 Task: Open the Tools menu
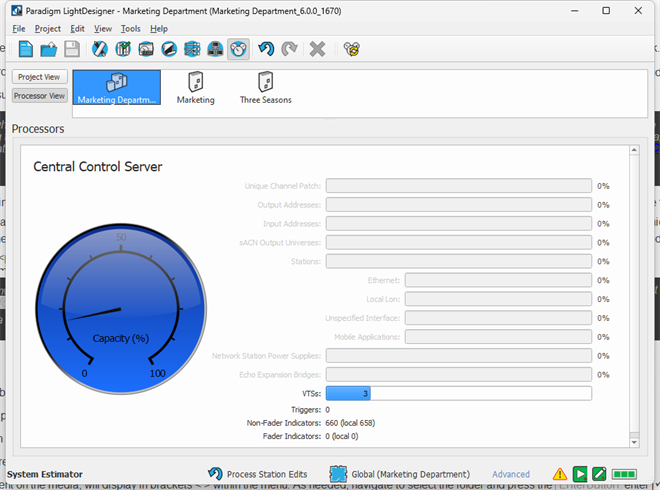click(x=130, y=29)
